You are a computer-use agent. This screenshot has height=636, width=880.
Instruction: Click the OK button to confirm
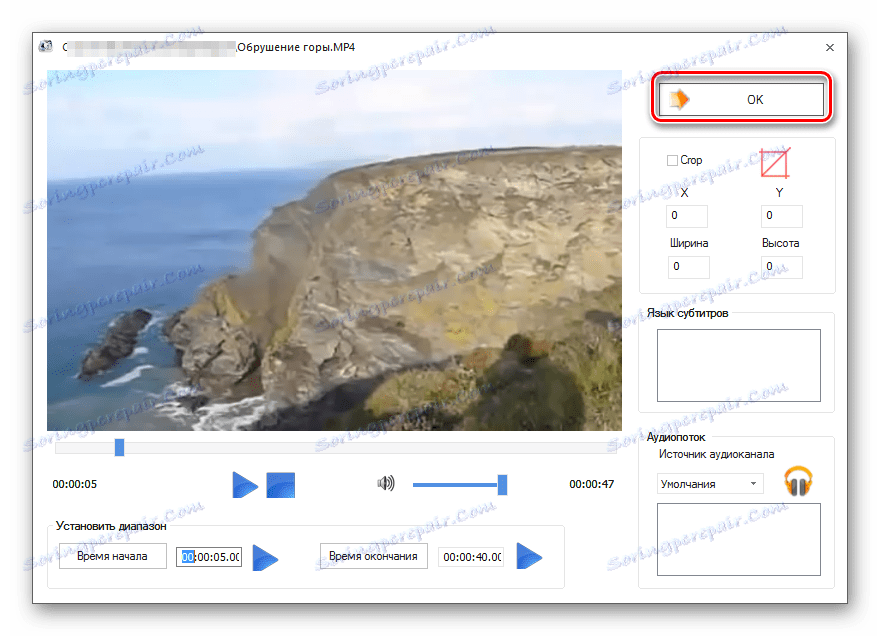coord(741,99)
